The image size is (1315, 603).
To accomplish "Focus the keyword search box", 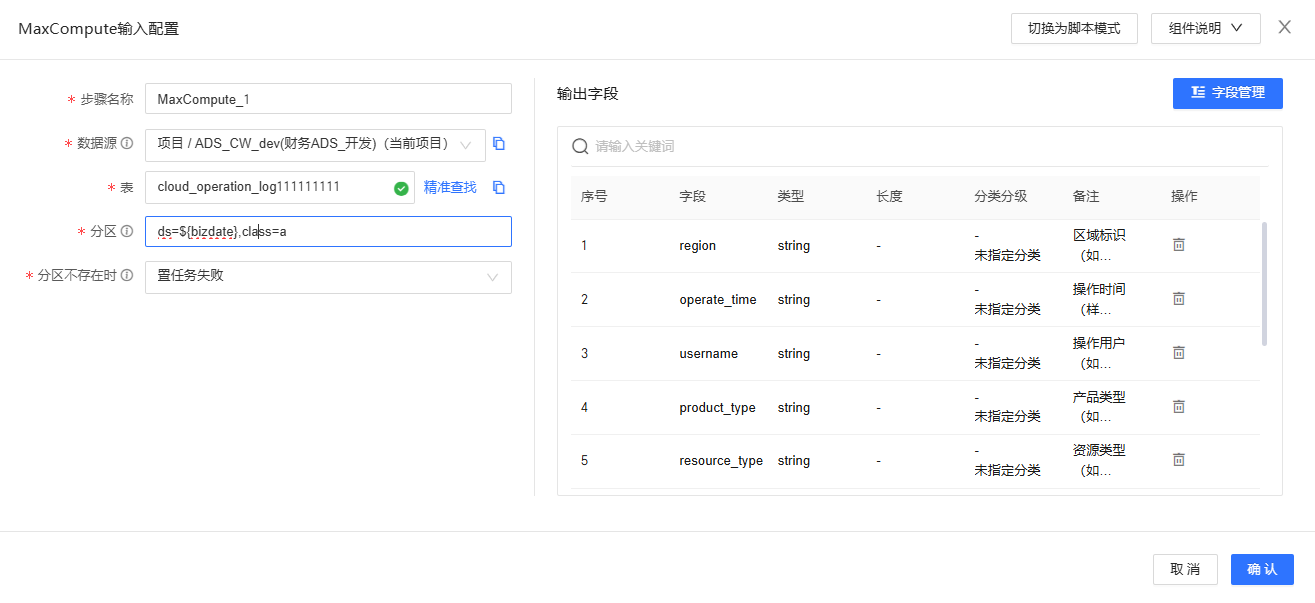I will [920, 146].
